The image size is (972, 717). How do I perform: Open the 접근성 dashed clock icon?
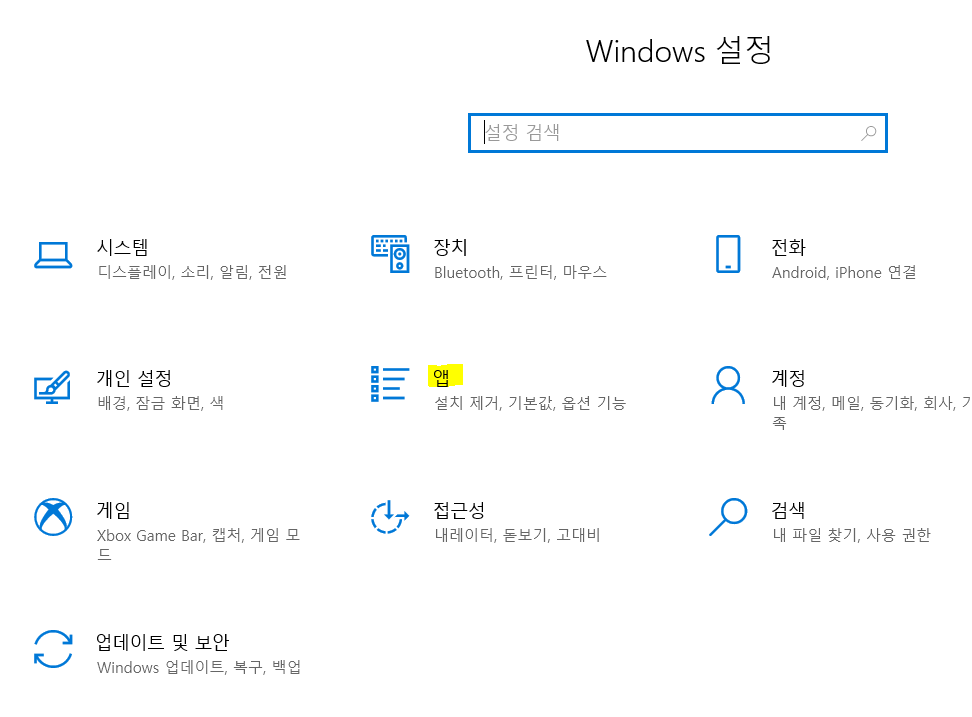(390, 517)
